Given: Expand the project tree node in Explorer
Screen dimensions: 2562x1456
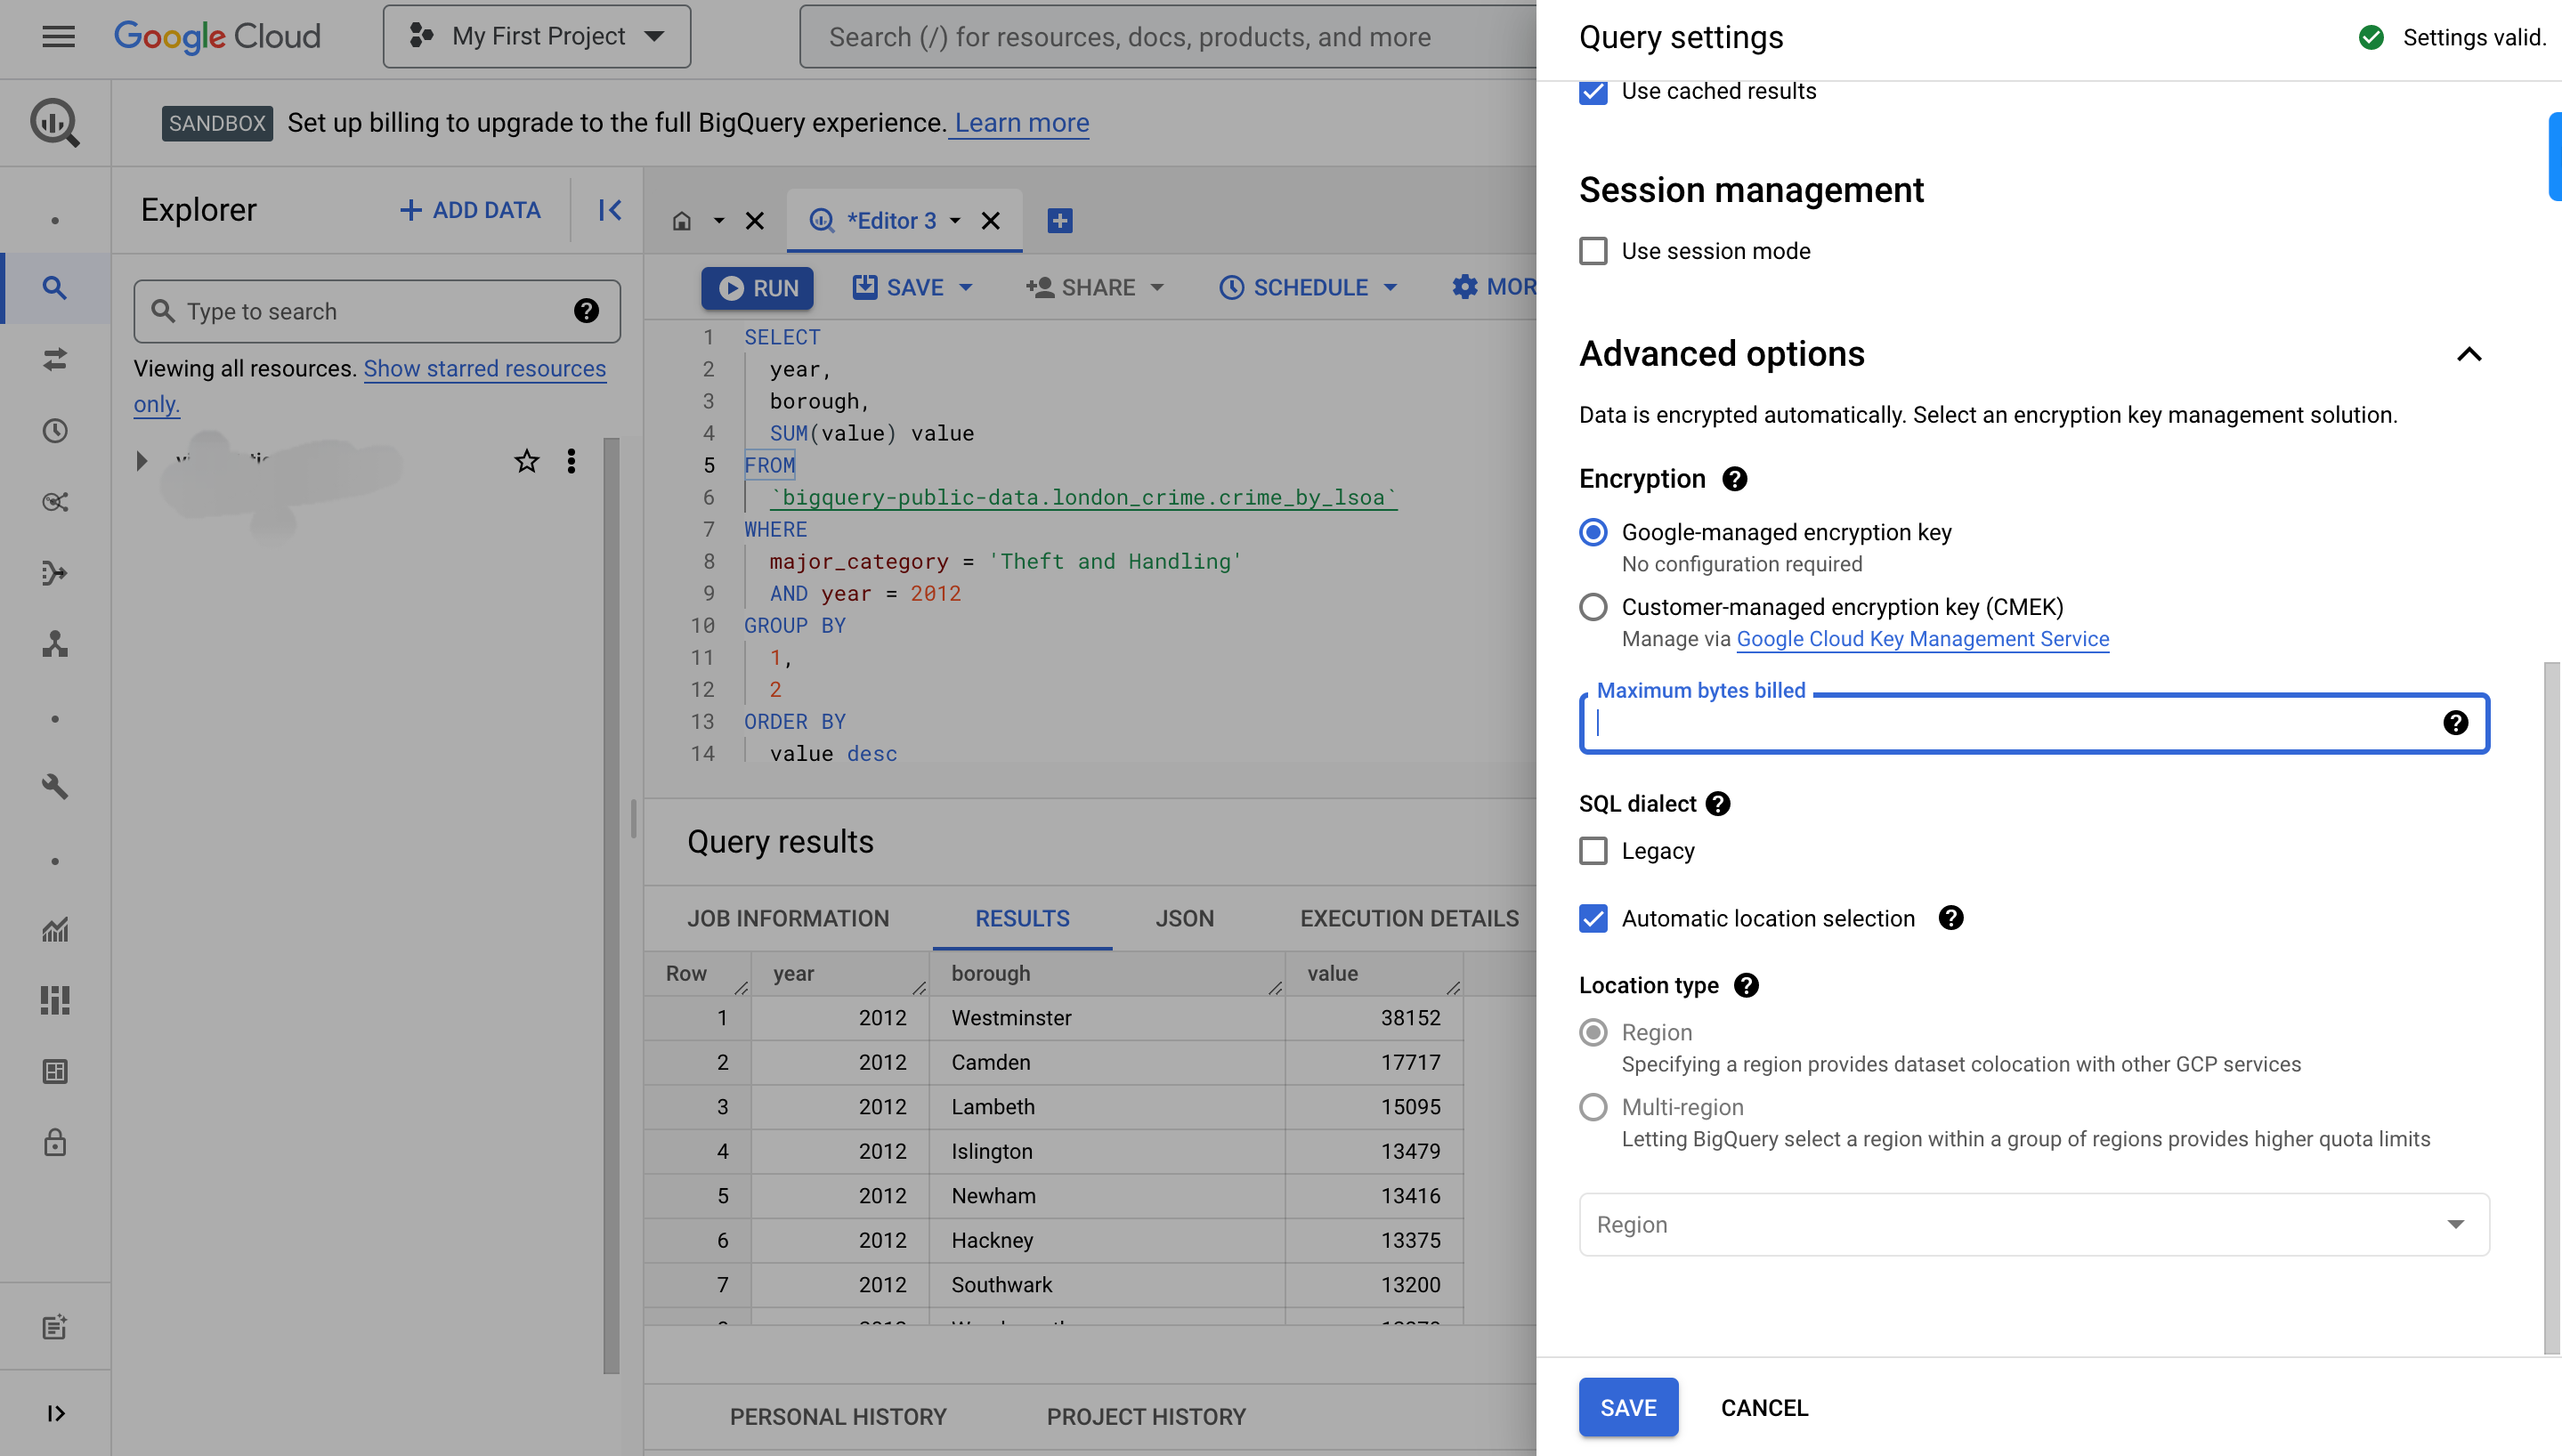Looking at the screenshot, I should 141,461.
